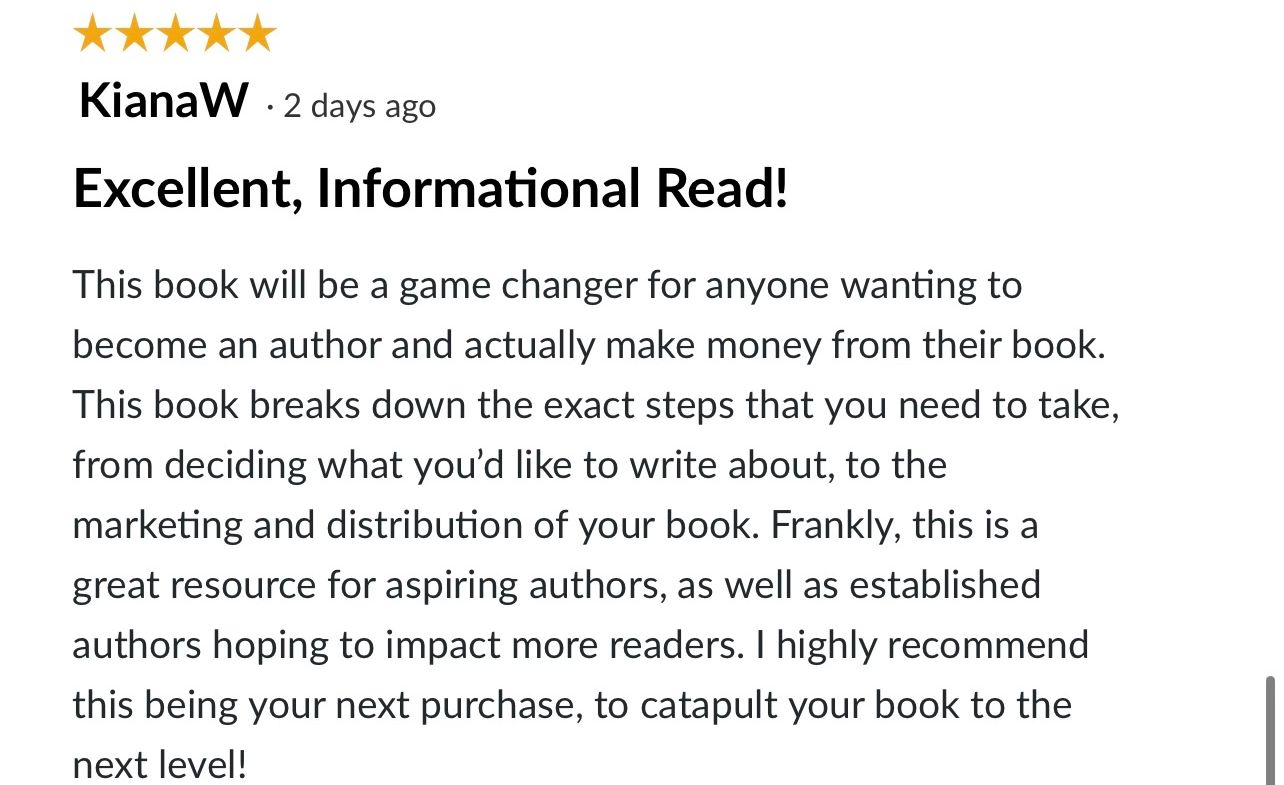Click the words 'make money from their book'

tap(854, 346)
